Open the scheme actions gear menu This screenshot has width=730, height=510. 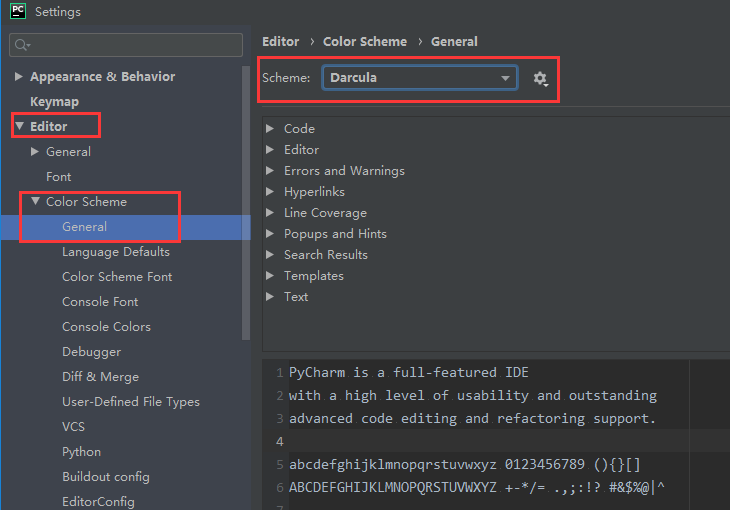click(x=540, y=78)
